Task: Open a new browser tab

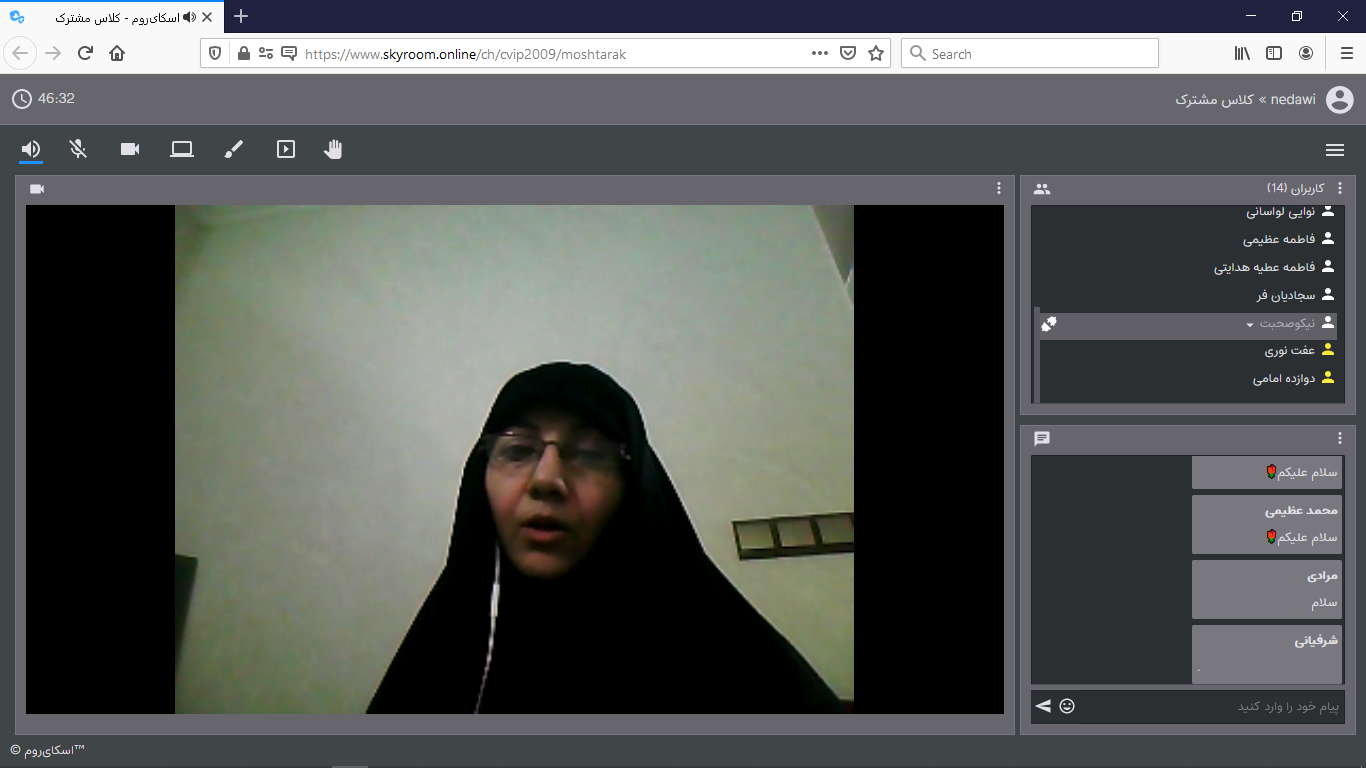Action: pos(241,16)
